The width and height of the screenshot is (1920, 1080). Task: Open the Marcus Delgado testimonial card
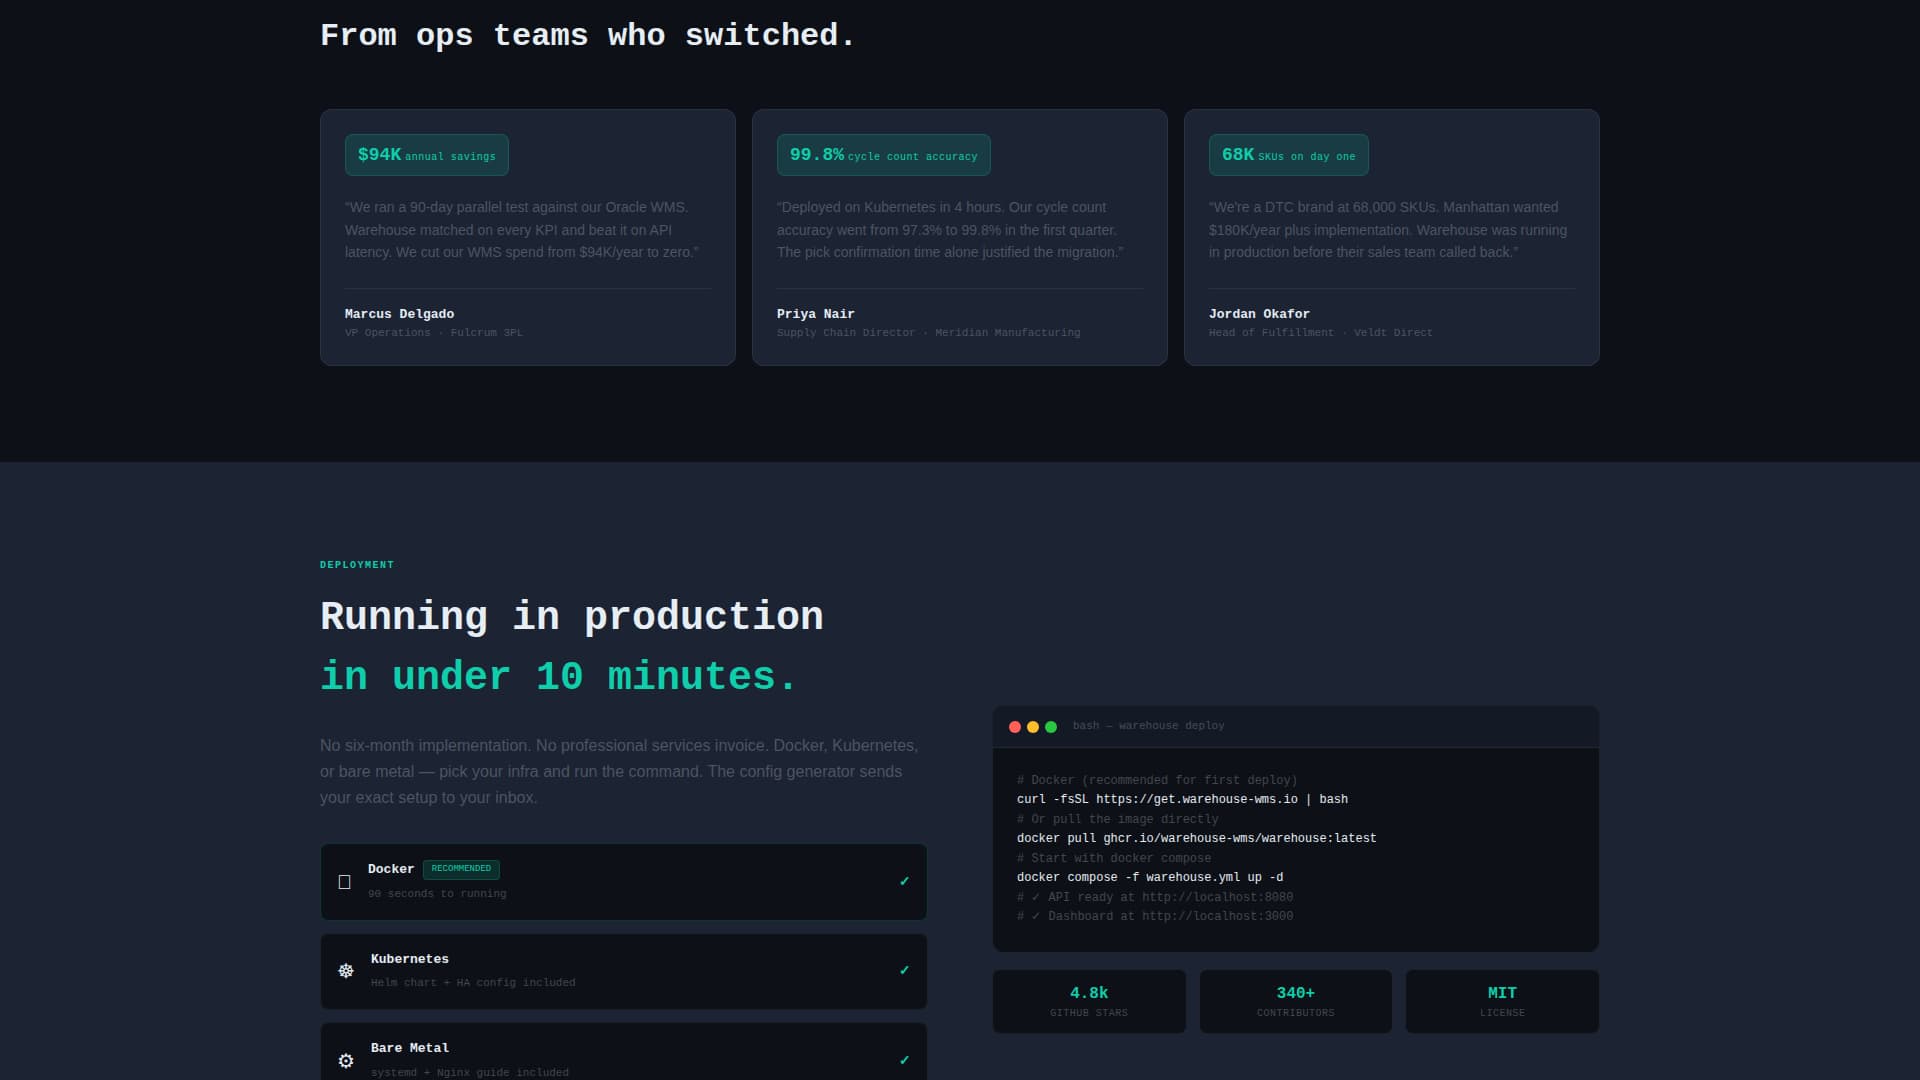coord(527,237)
